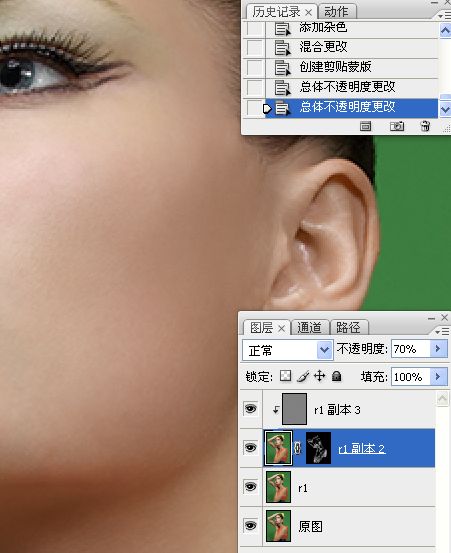Select the 混合更改 history state
Viewport: 451px width, 553px height.
[x=351, y=48]
